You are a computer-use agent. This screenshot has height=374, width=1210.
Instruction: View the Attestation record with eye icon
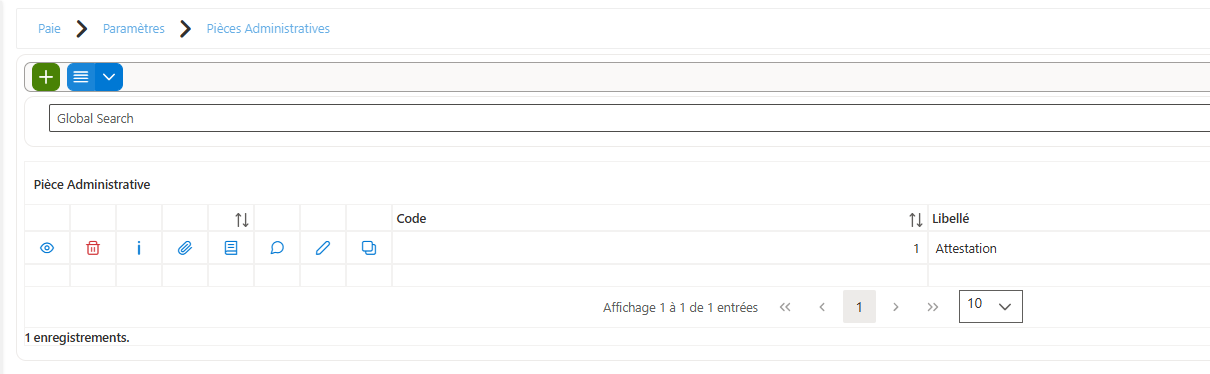tap(47, 248)
